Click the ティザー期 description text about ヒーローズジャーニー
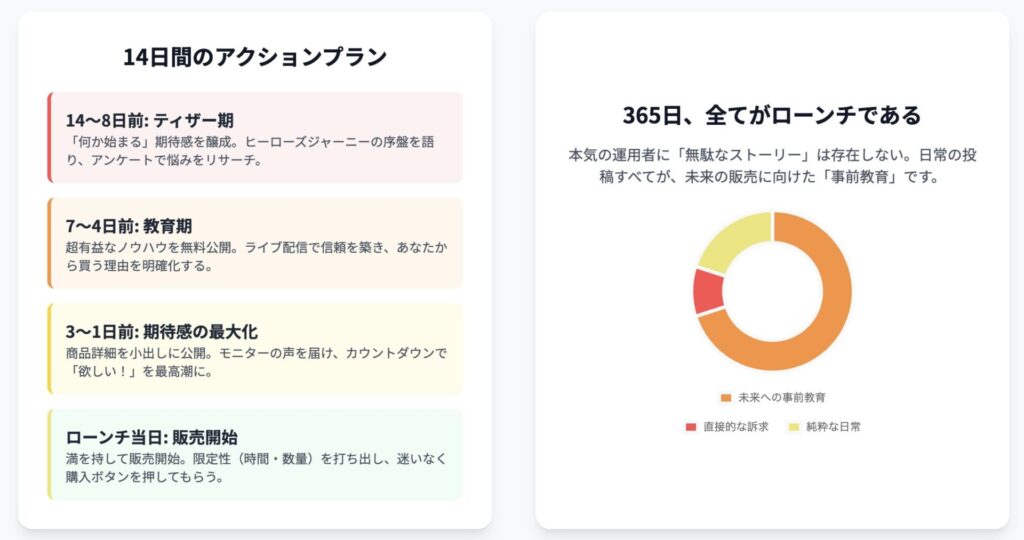Image resolution: width=1024 pixels, height=540 pixels. pyautogui.click(x=250, y=151)
